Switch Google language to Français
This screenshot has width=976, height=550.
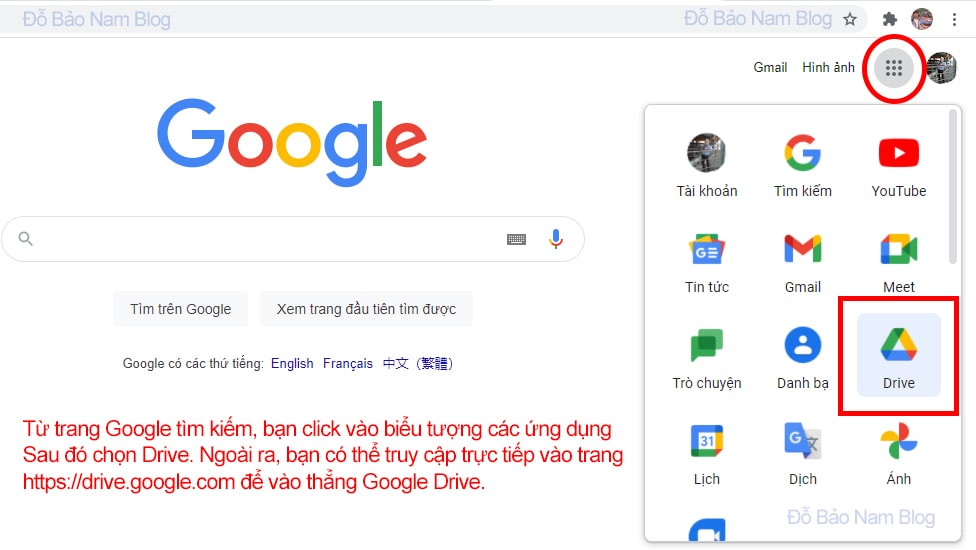coord(347,363)
